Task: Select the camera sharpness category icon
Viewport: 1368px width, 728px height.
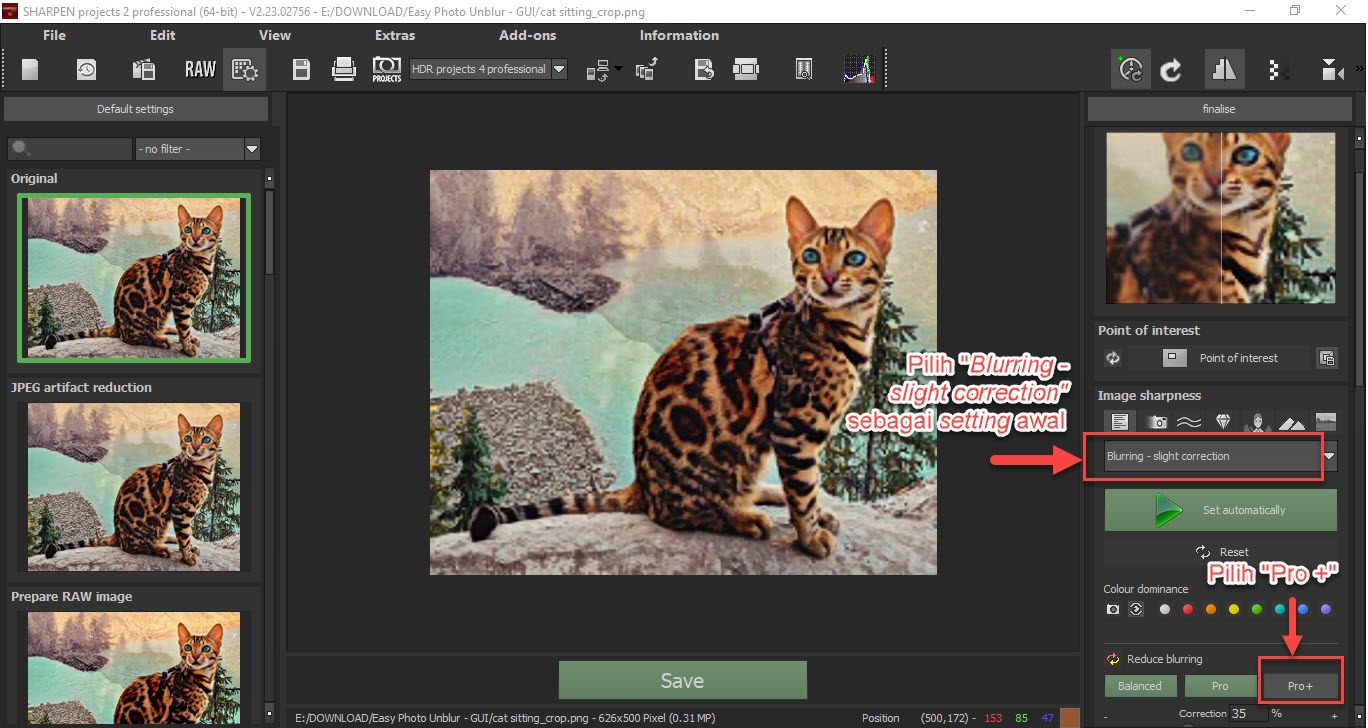Action: pyautogui.click(x=1157, y=422)
